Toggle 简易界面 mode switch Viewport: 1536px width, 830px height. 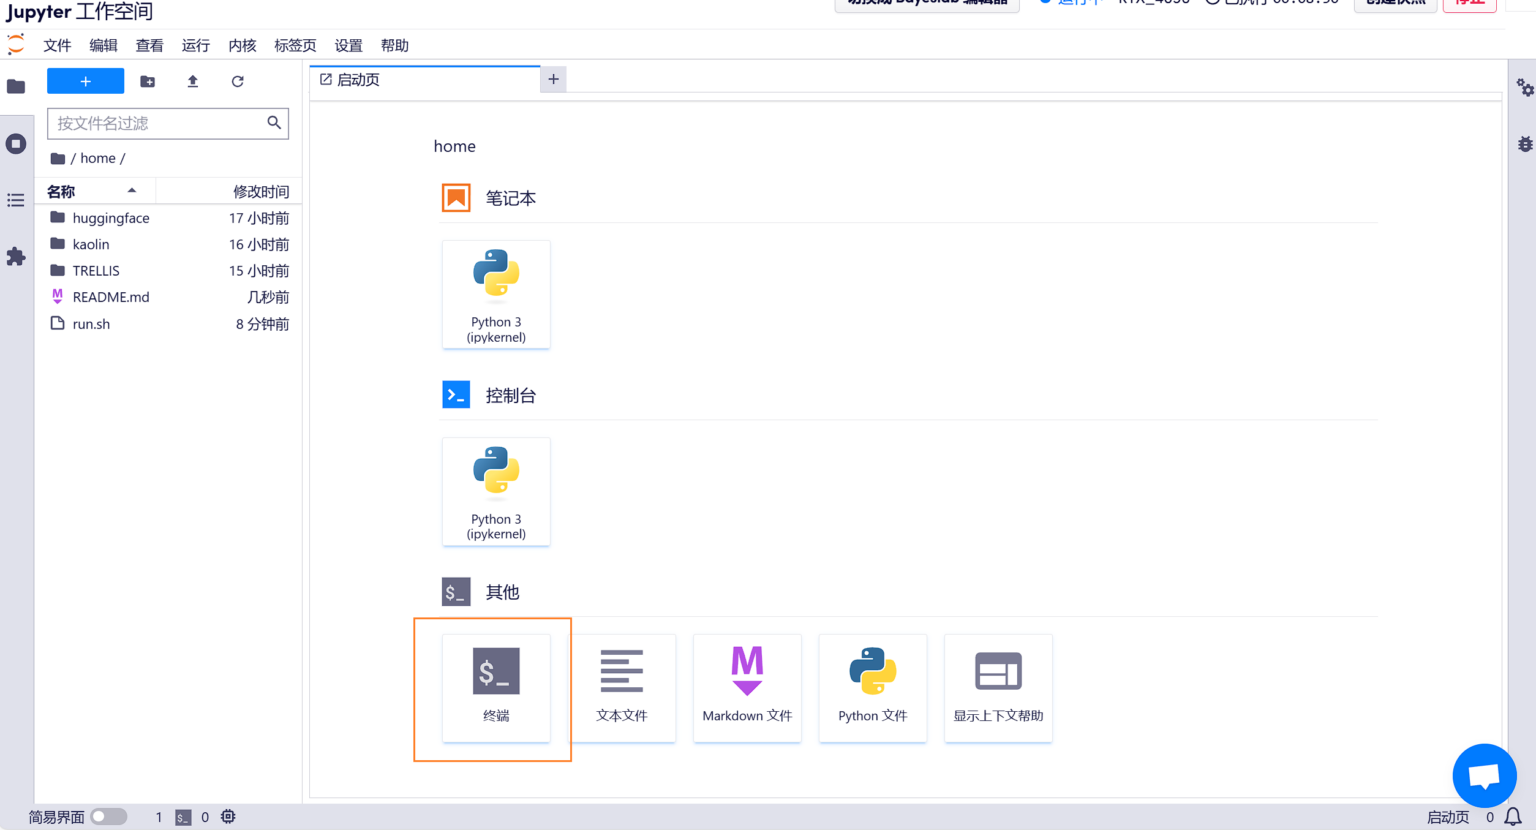tap(109, 816)
